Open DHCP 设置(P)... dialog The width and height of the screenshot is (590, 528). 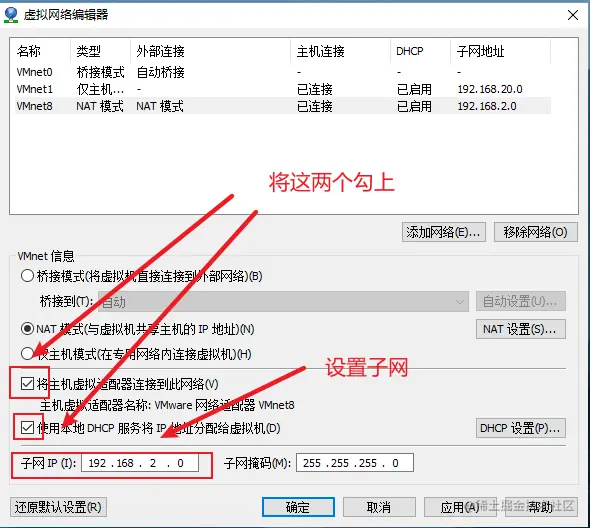tap(521, 428)
